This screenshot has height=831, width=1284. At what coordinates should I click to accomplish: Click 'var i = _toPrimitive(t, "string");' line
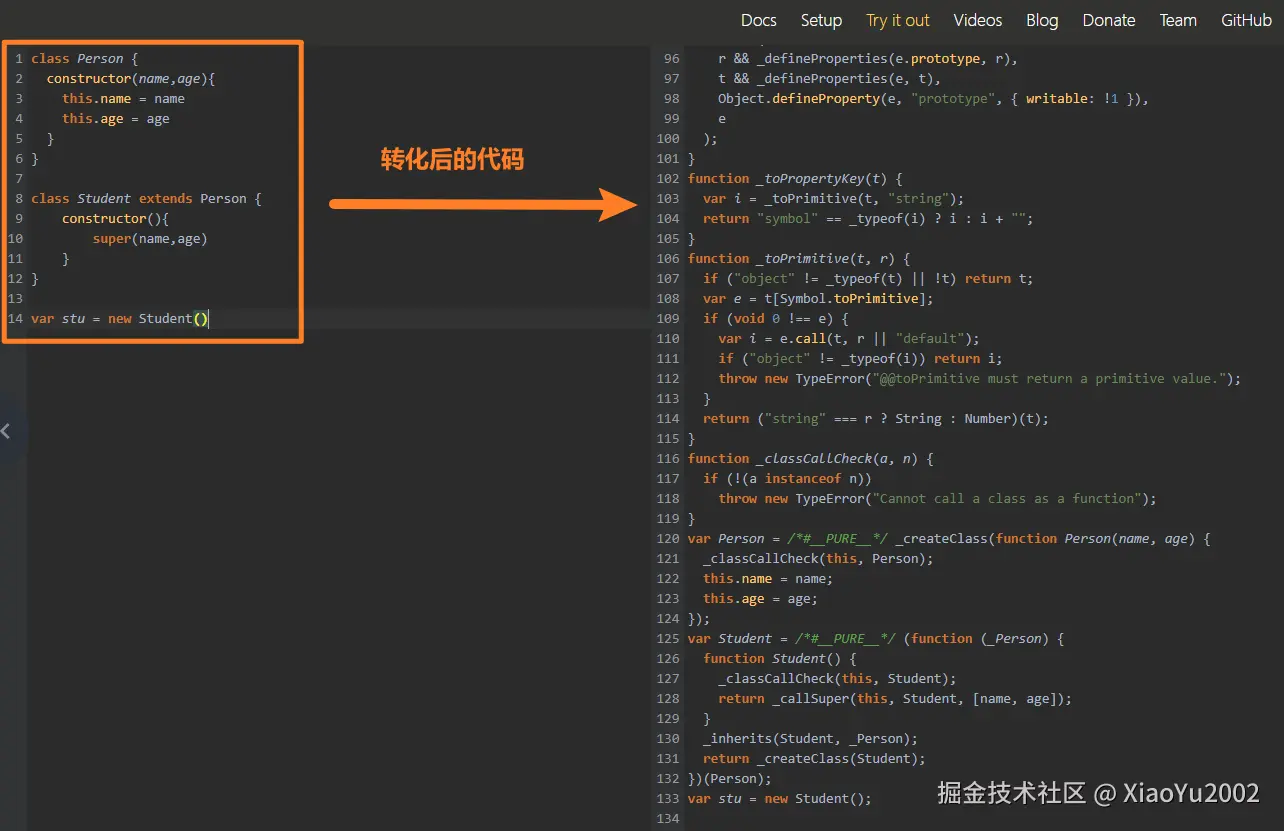pos(833,198)
